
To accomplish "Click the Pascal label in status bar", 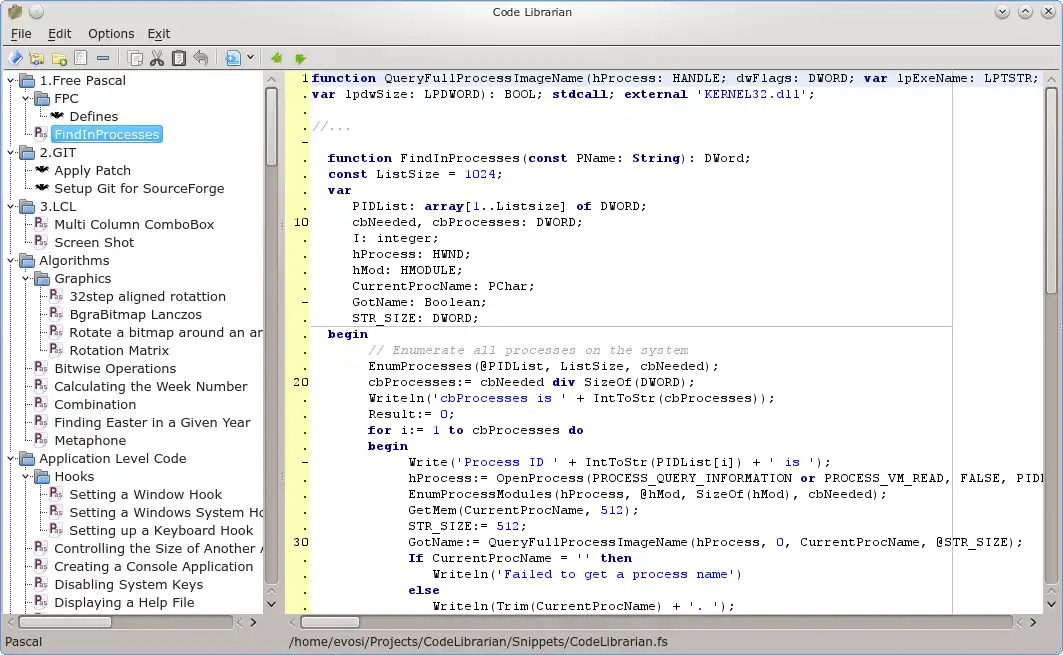I will tap(23, 641).
